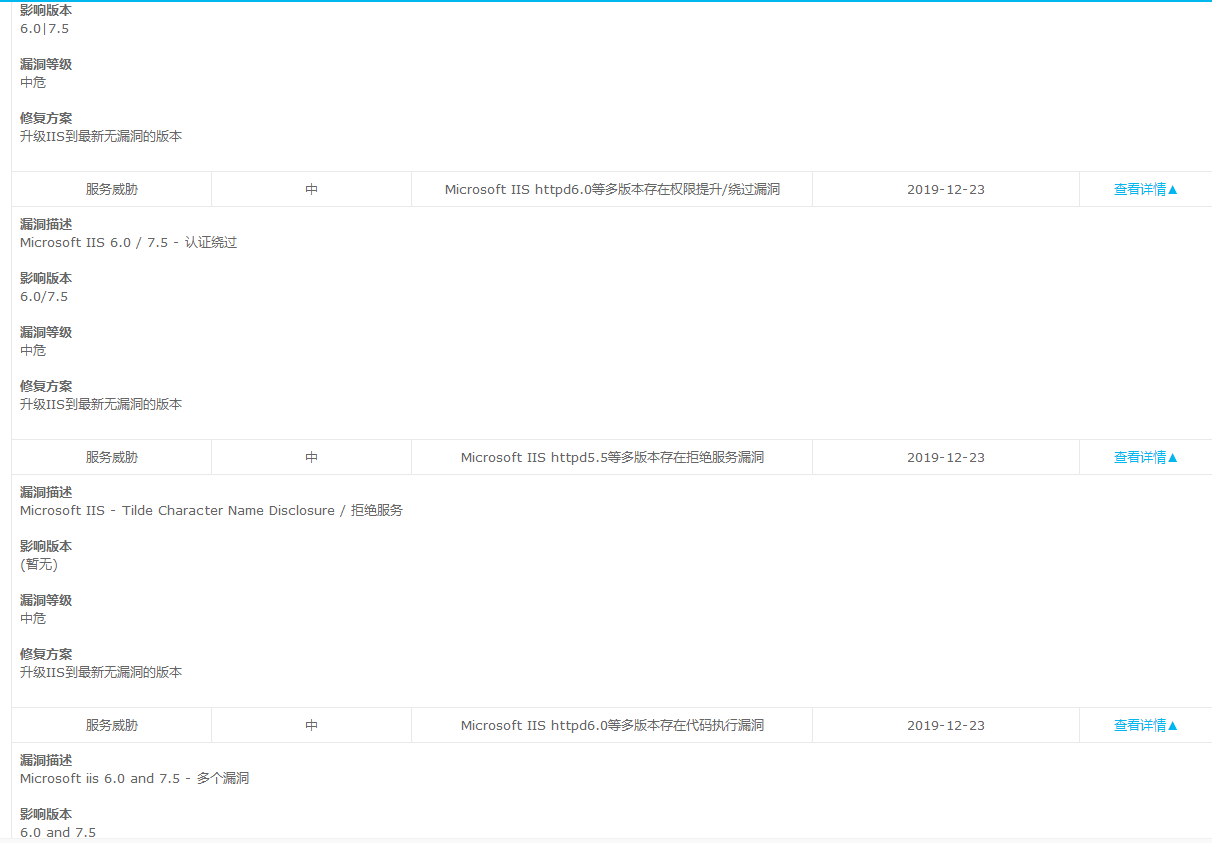Click 修复方案 text under Tilde Character section
This screenshot has height=843, width=1212.
(x=101, y=672)
